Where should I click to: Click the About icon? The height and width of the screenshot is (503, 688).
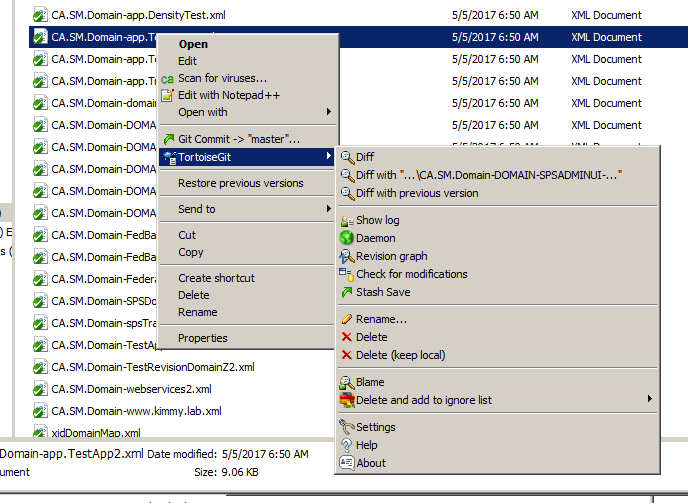click(x=347, y=463)
